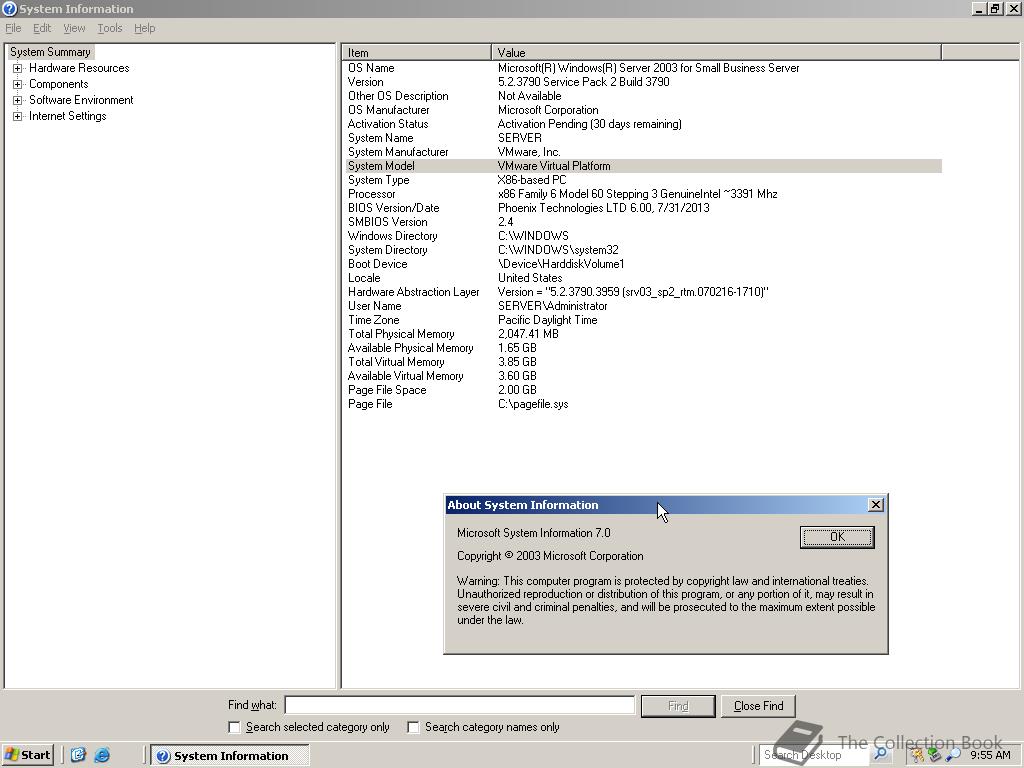1024x768 pixels.
Task: Click value C:\pagefile.sys
Action: [x=533, y=404]
